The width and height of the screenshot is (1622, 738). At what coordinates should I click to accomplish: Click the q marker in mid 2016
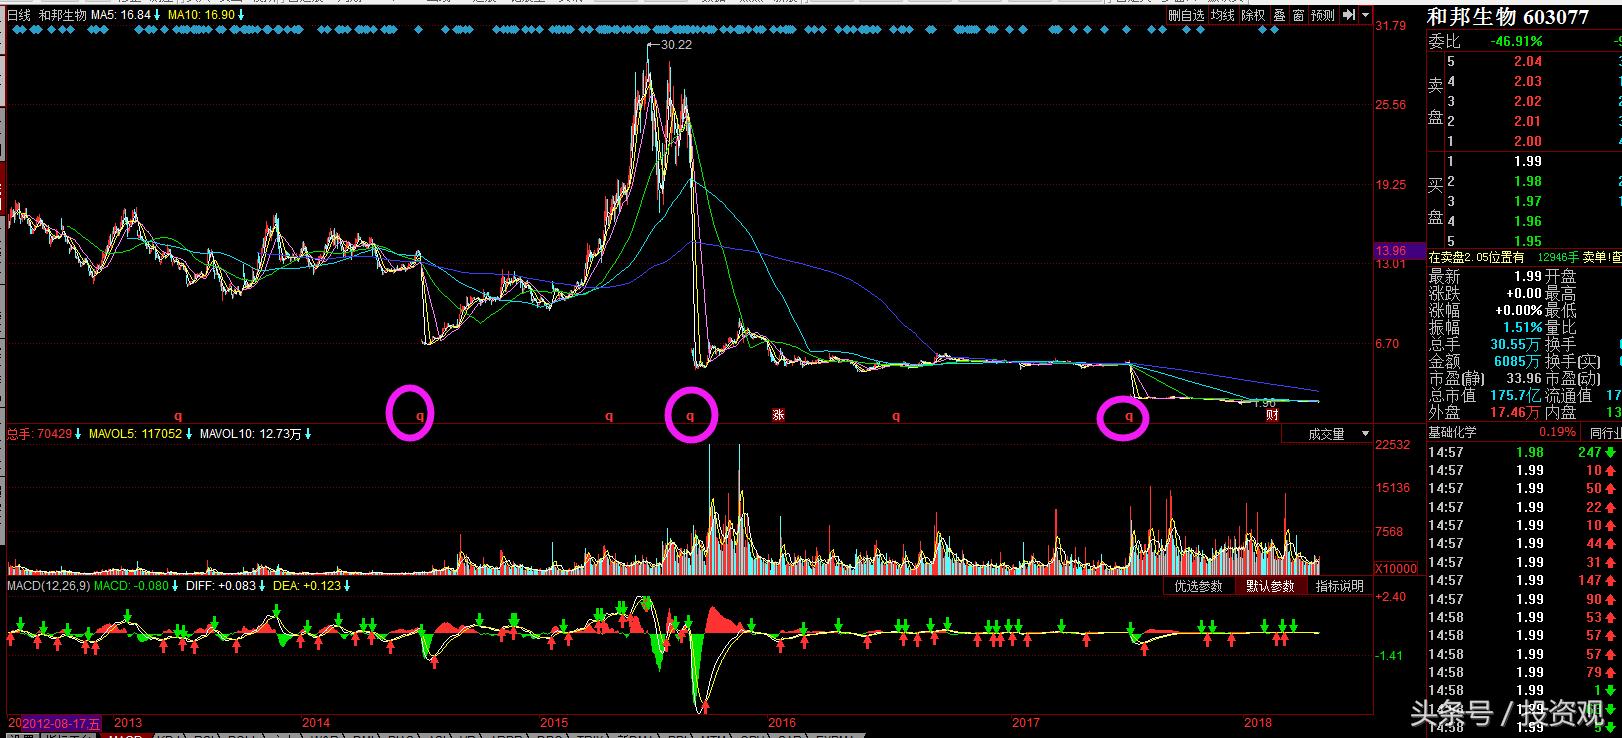(896, 415)
